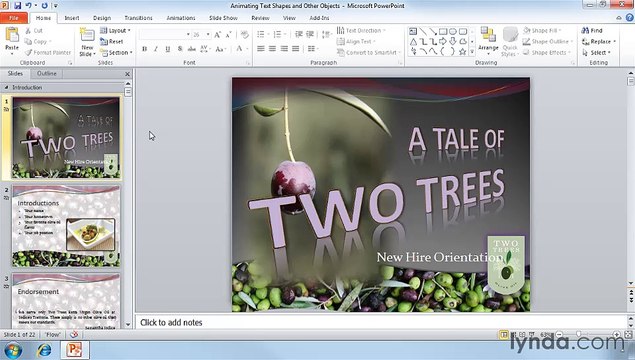The height and width of the screenshot is (360, 635).
Task: Click the Cut command
Action: [34, 31]
